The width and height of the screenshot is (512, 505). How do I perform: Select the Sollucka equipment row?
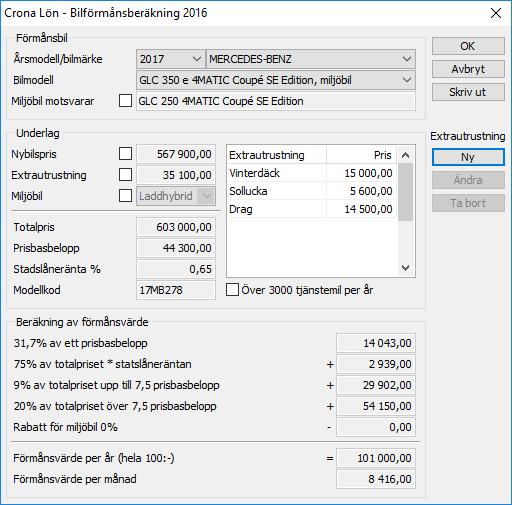coord(312,191)
